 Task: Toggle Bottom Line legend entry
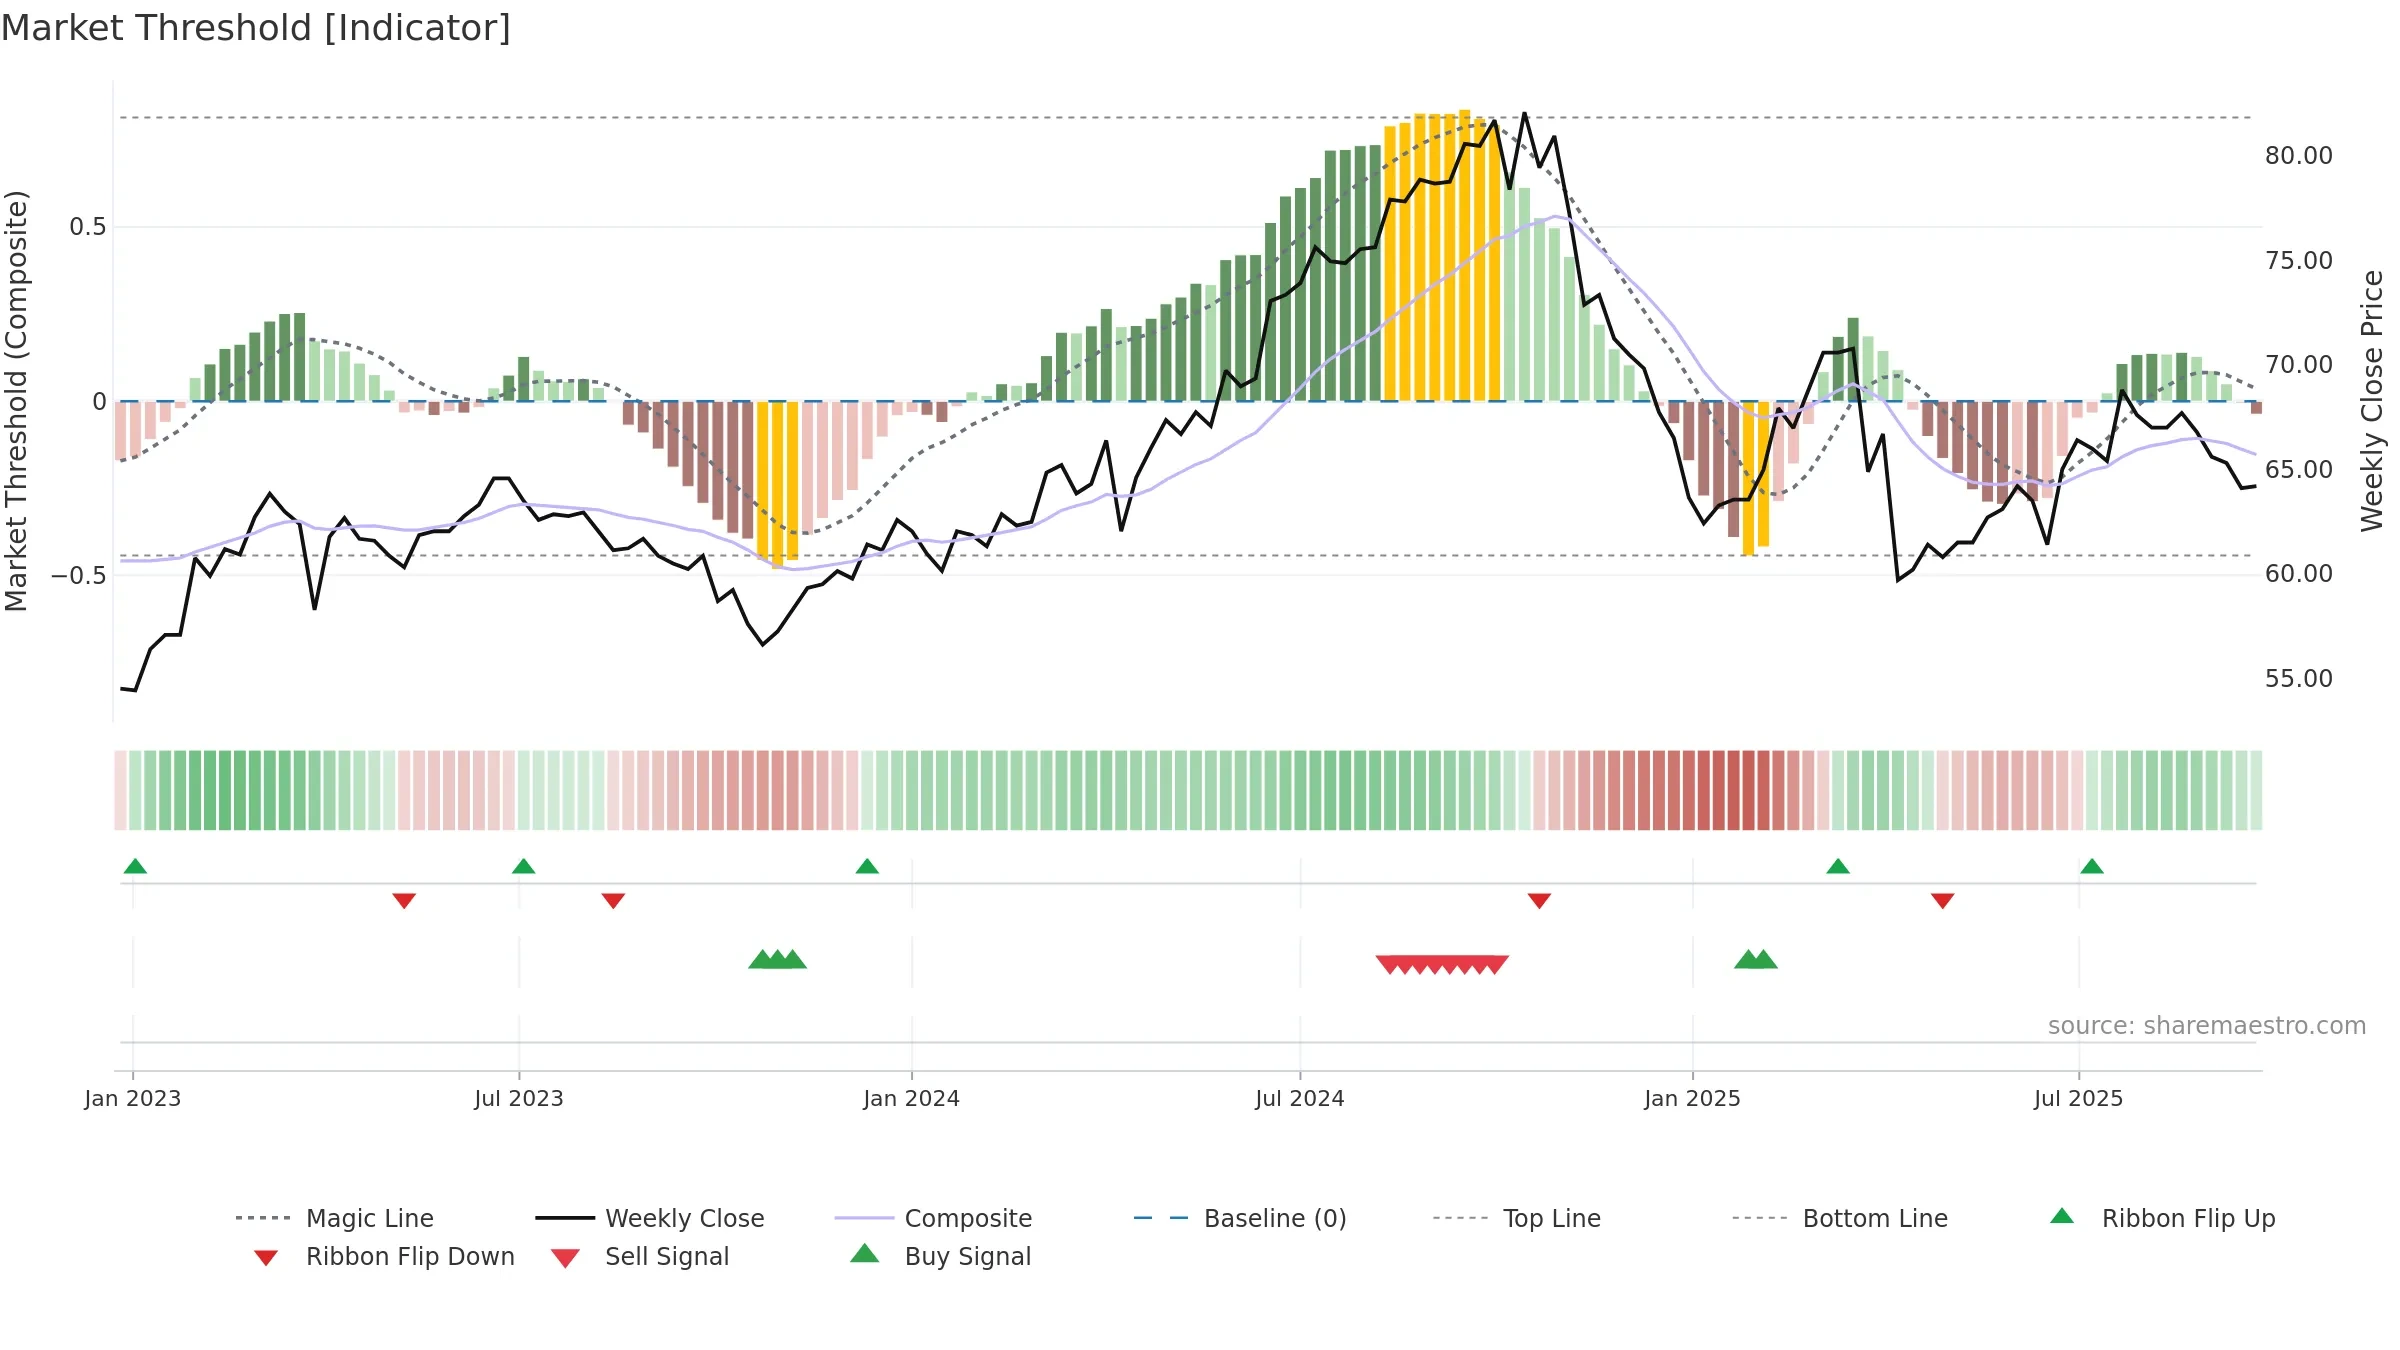tap(1840, 1218)
